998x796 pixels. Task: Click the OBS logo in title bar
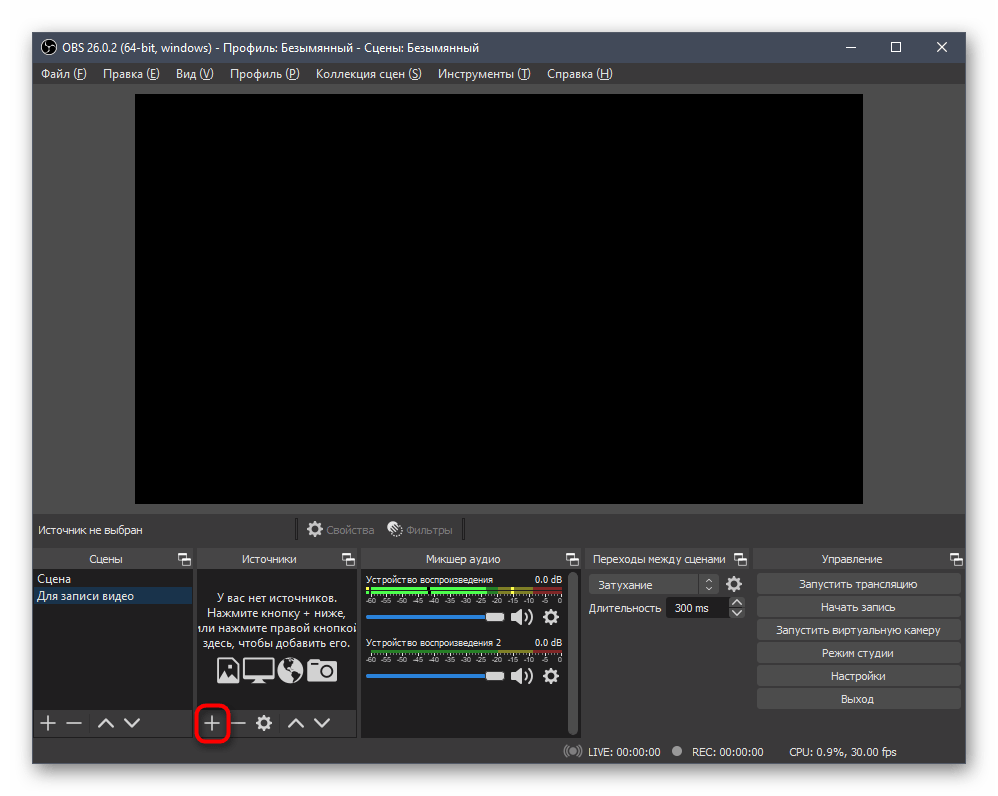49,48
